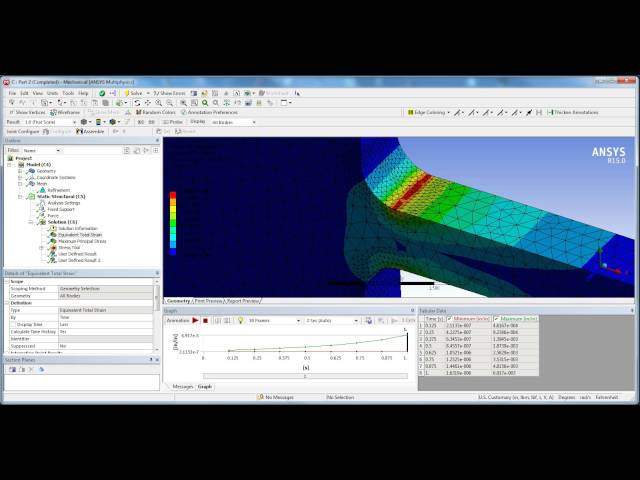Open the View menu

[x=38, y=93]
